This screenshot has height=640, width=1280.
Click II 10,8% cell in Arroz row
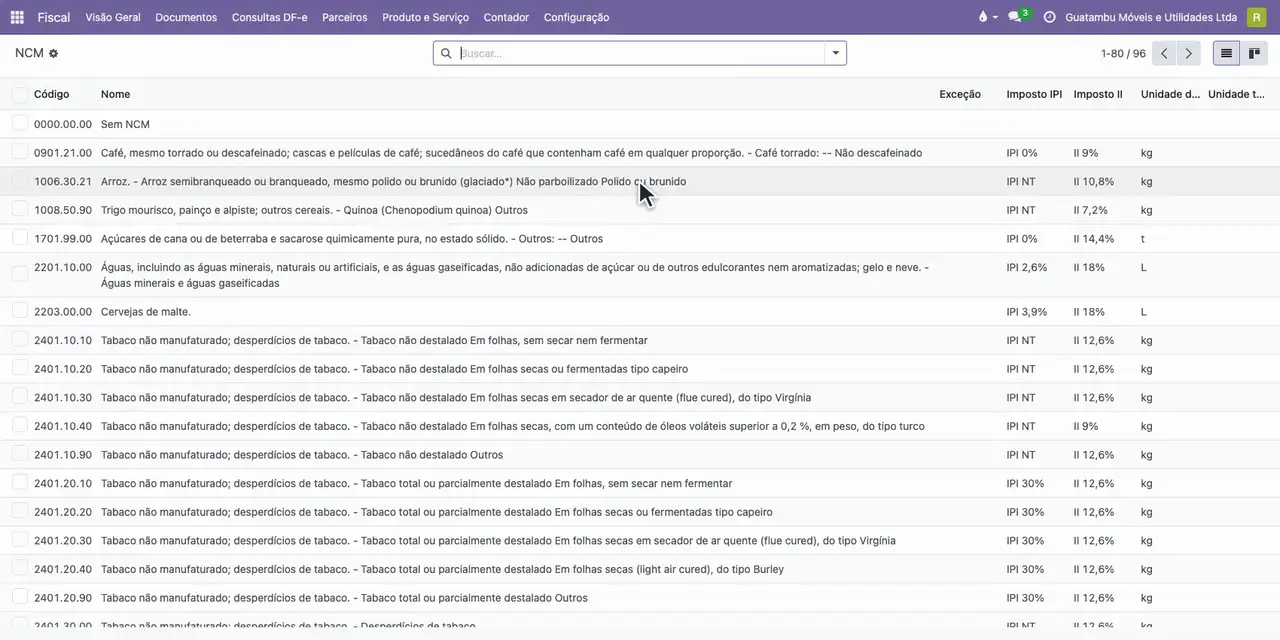coord(1093,181)
